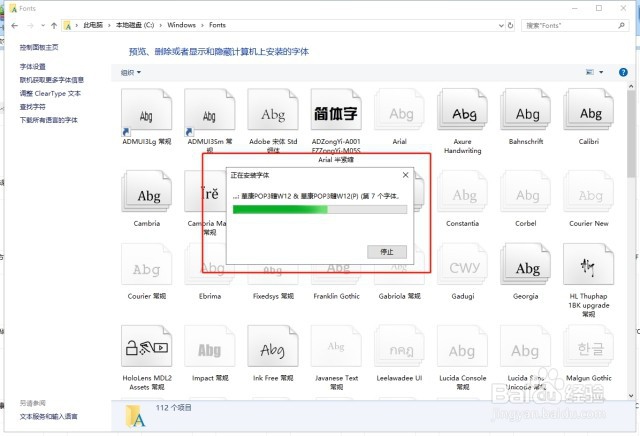Select the Cambria font icon

click(147, 192)
